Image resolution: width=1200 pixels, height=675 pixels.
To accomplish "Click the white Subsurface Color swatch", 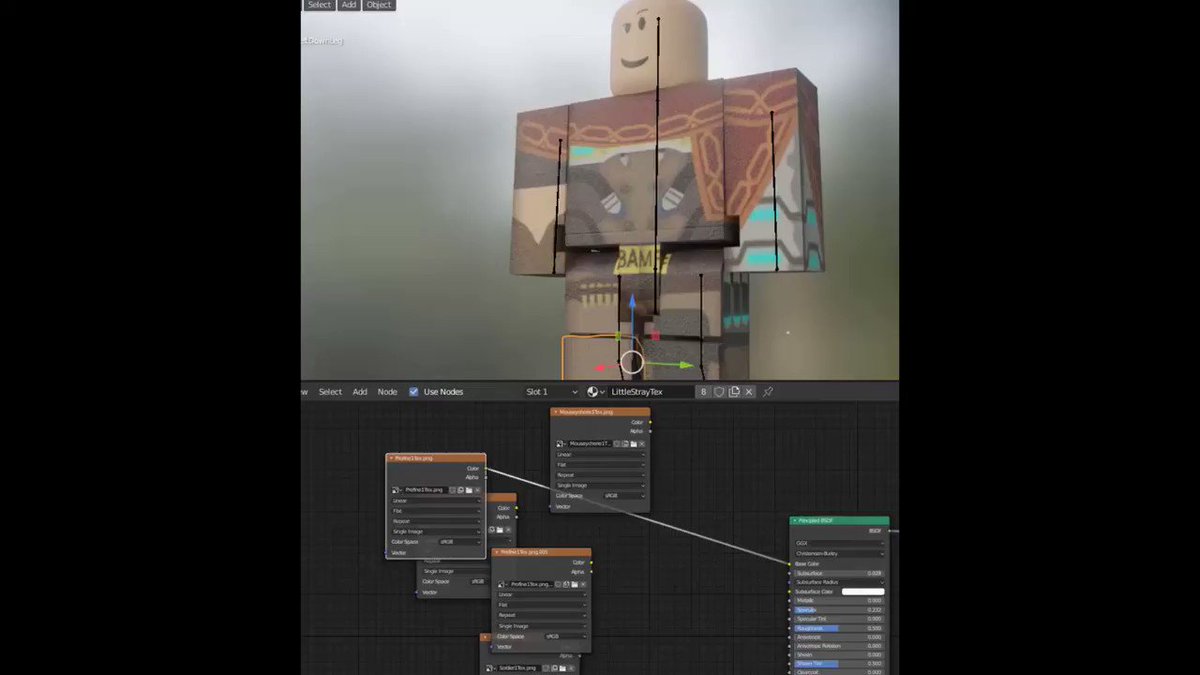I will click(863, 592).
